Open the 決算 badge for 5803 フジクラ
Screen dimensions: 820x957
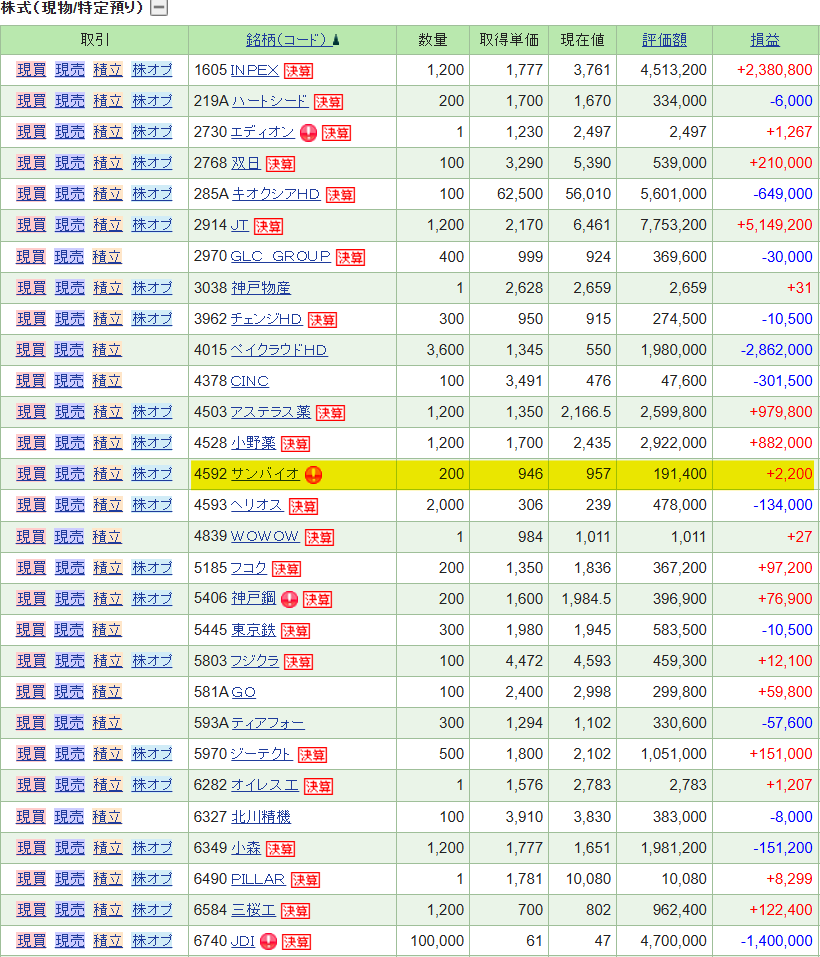coord(298,662)
